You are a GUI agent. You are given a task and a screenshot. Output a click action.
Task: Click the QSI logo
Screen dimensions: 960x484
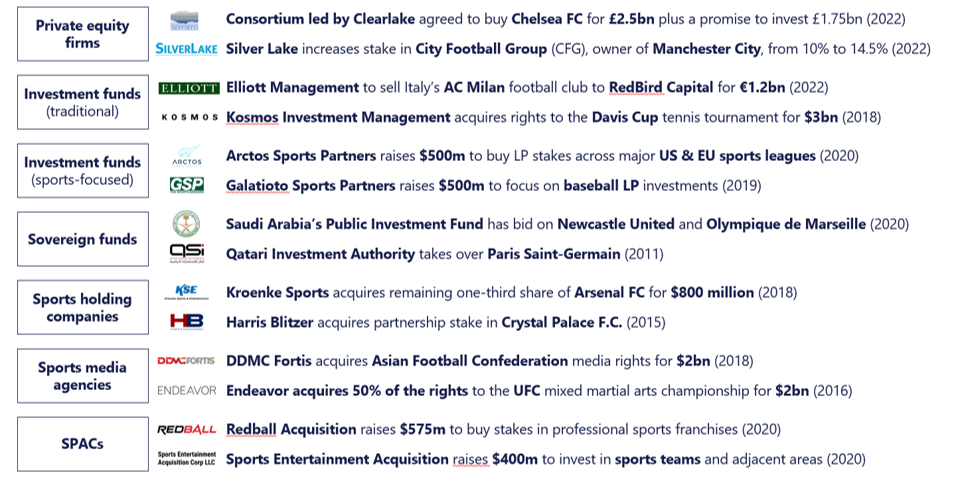(x=187, y=253)
